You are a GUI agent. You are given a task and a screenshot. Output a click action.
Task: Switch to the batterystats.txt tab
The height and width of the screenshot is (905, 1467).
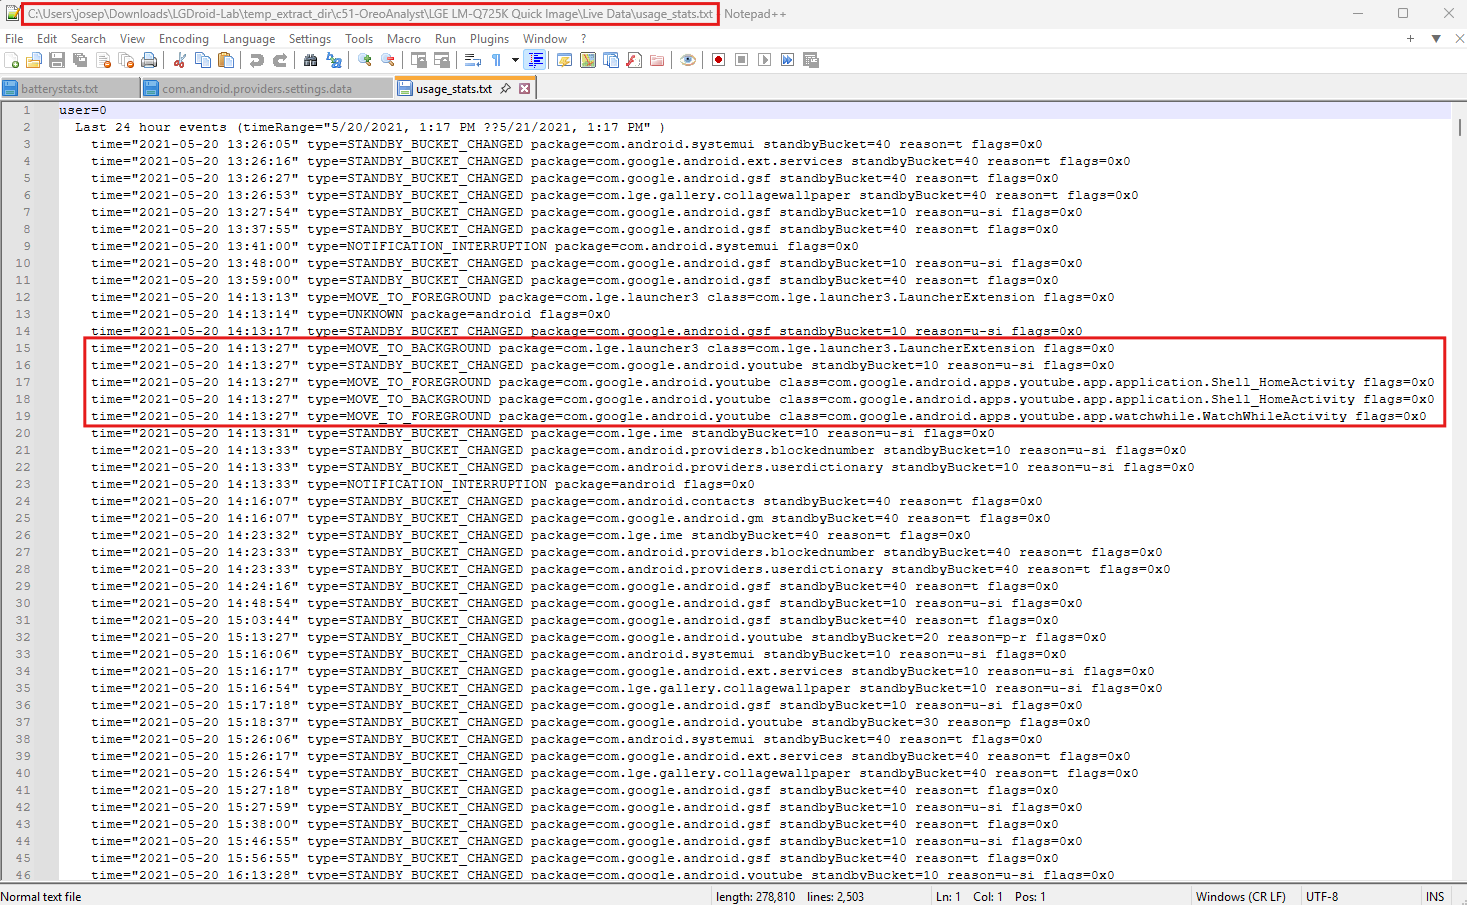click(x=60, y=89)
